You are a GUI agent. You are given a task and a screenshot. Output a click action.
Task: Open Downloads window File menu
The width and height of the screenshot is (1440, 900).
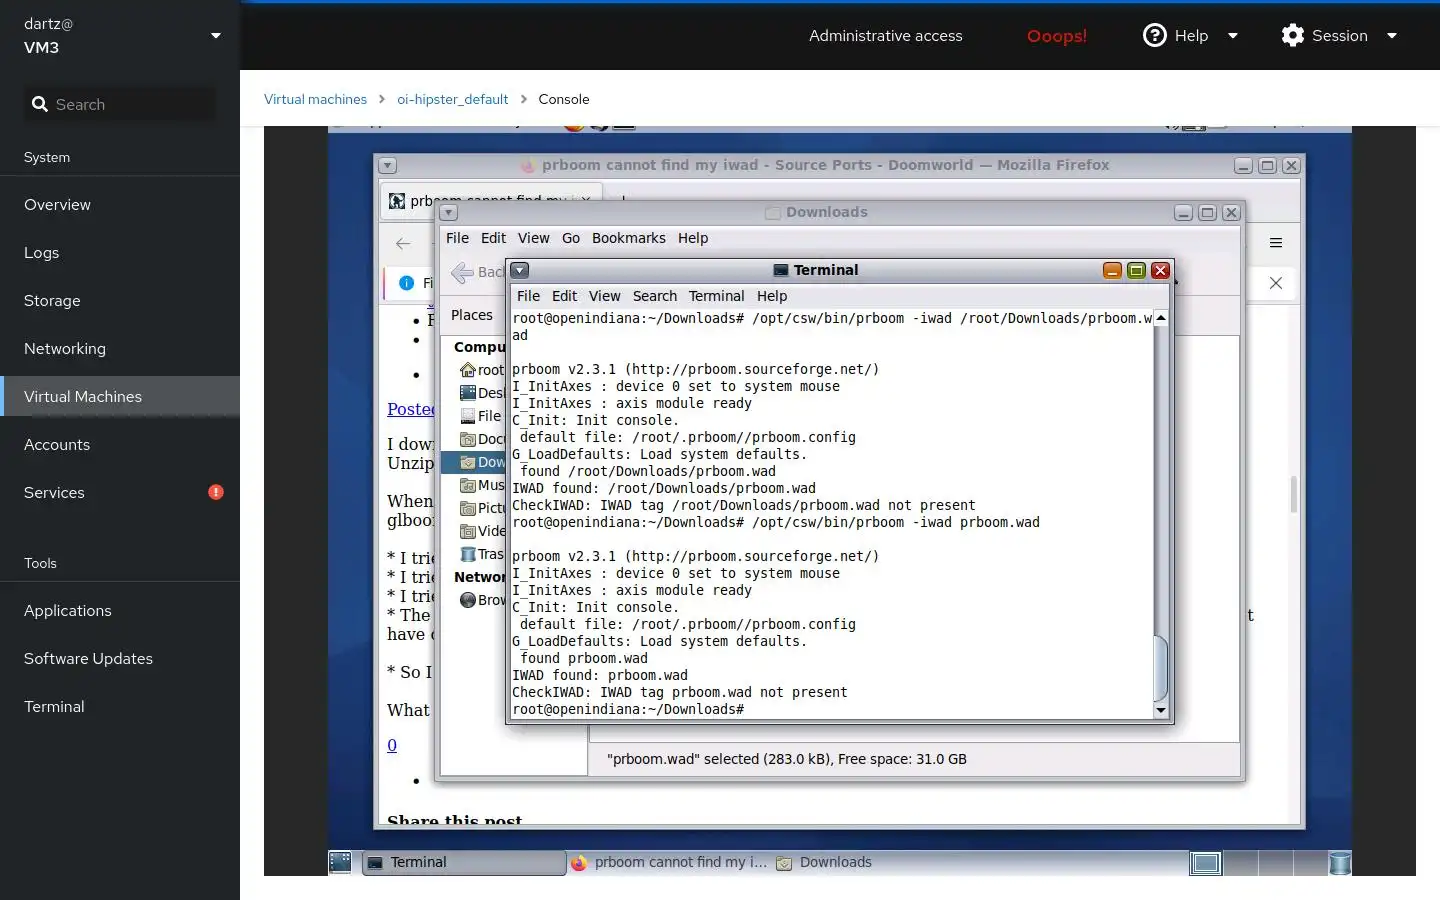457,238
